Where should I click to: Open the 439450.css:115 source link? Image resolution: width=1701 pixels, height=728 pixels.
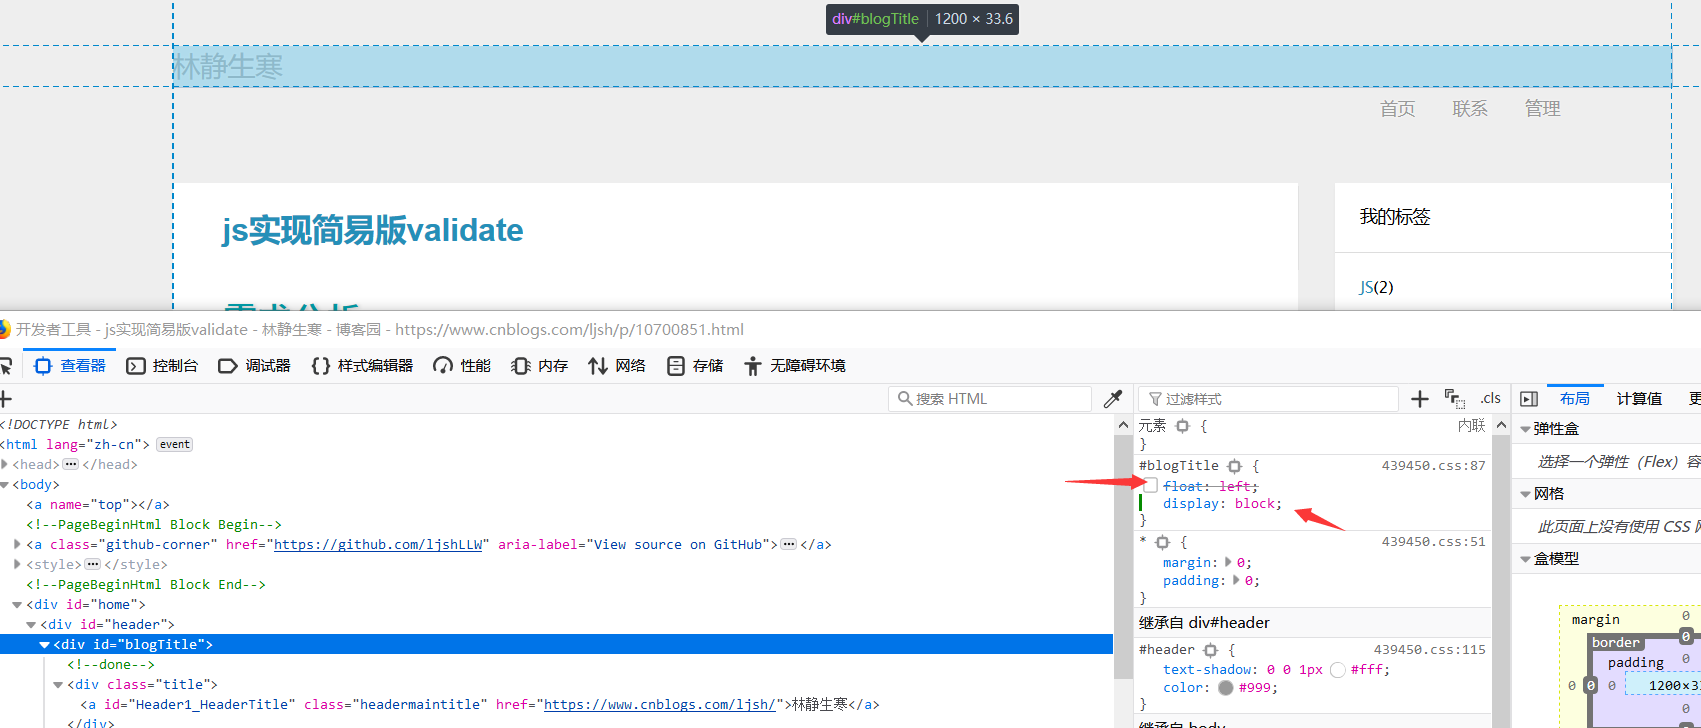(1429, 650)
